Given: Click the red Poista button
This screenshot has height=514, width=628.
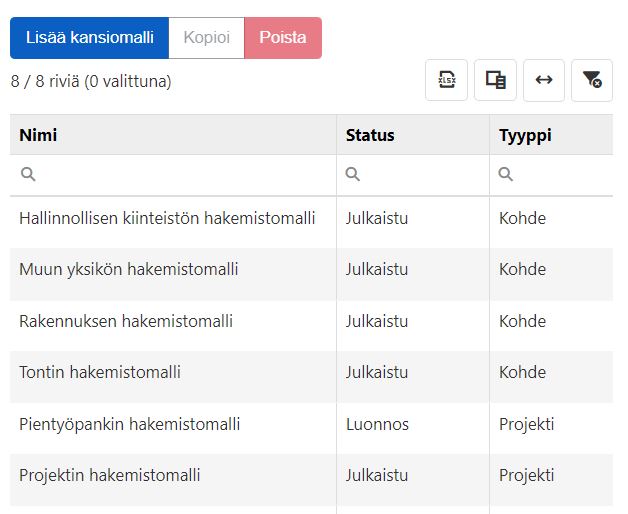Looking at the screenshot, I should tap(283, 38).
